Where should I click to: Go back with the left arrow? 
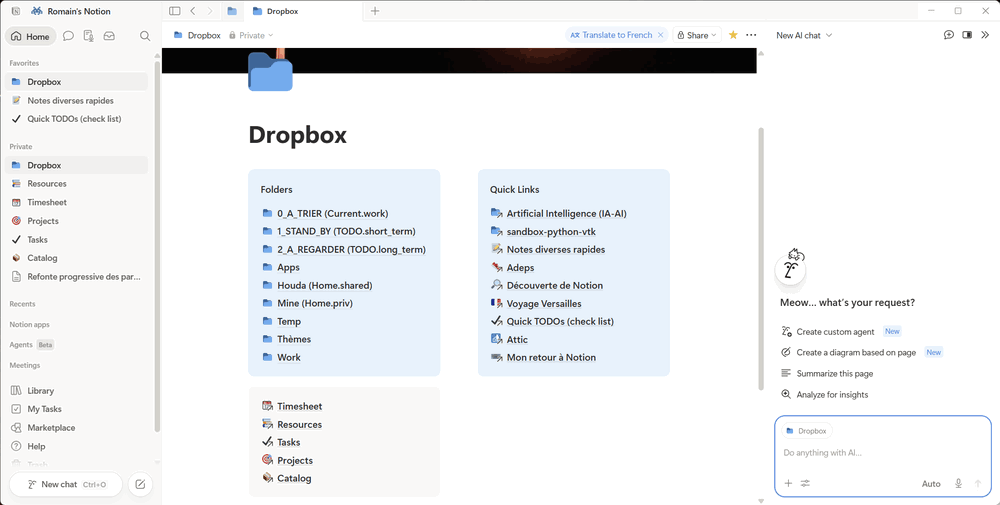click(x=193, y=11)
